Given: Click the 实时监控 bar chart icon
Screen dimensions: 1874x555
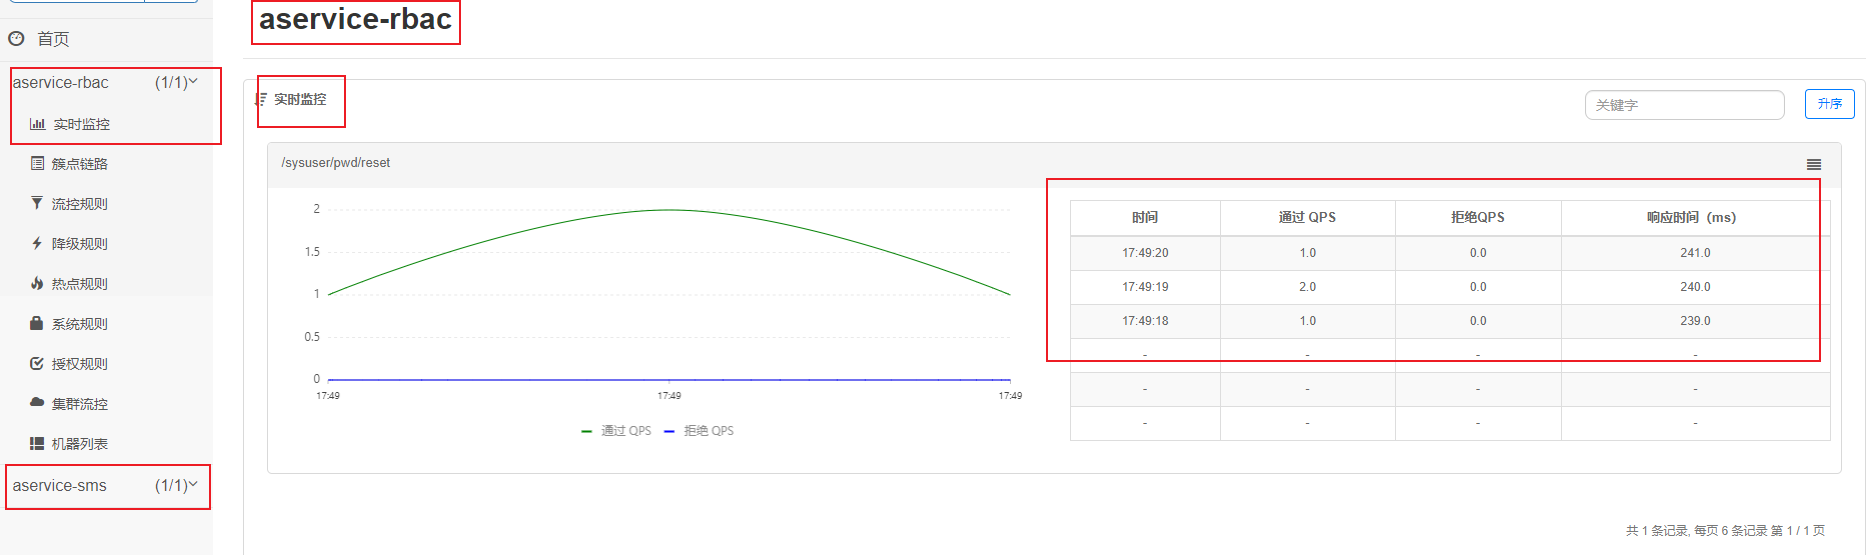Looking at the screenshot, I should pyautogui.click(x=37, y=124).
